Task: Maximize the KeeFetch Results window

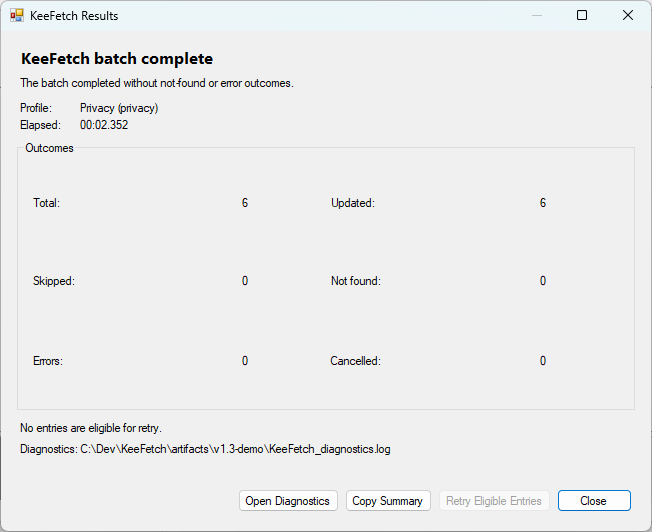Action: (x=582, y=15)
